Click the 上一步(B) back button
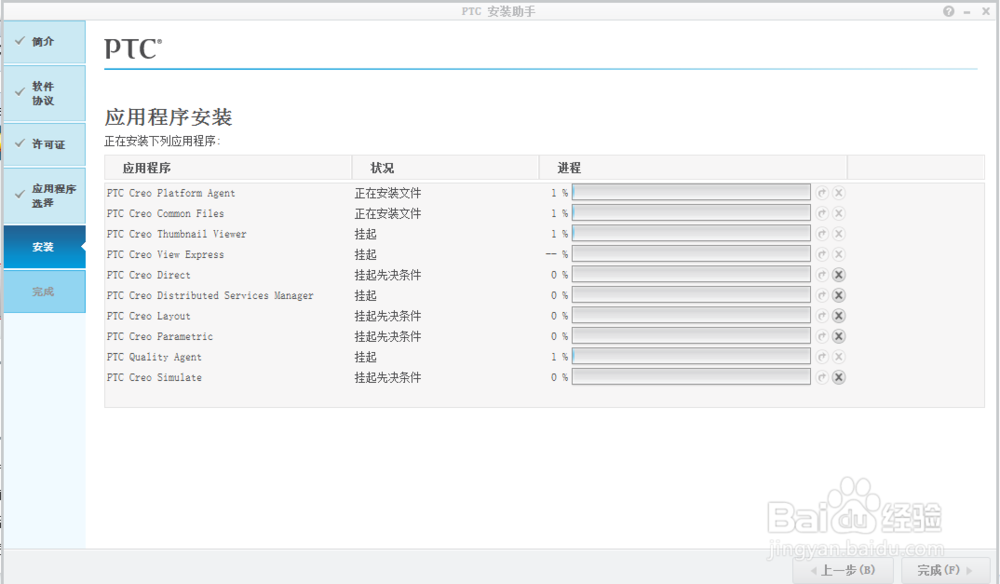This screenshot has height=584, width=1000. 842,570
